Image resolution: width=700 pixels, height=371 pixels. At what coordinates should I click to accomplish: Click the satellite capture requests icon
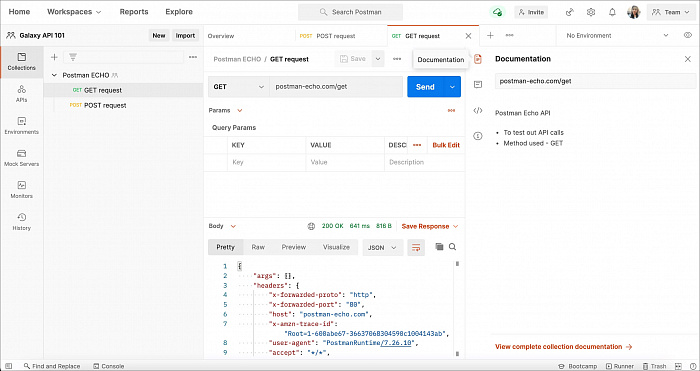click(x=570, y=13)
